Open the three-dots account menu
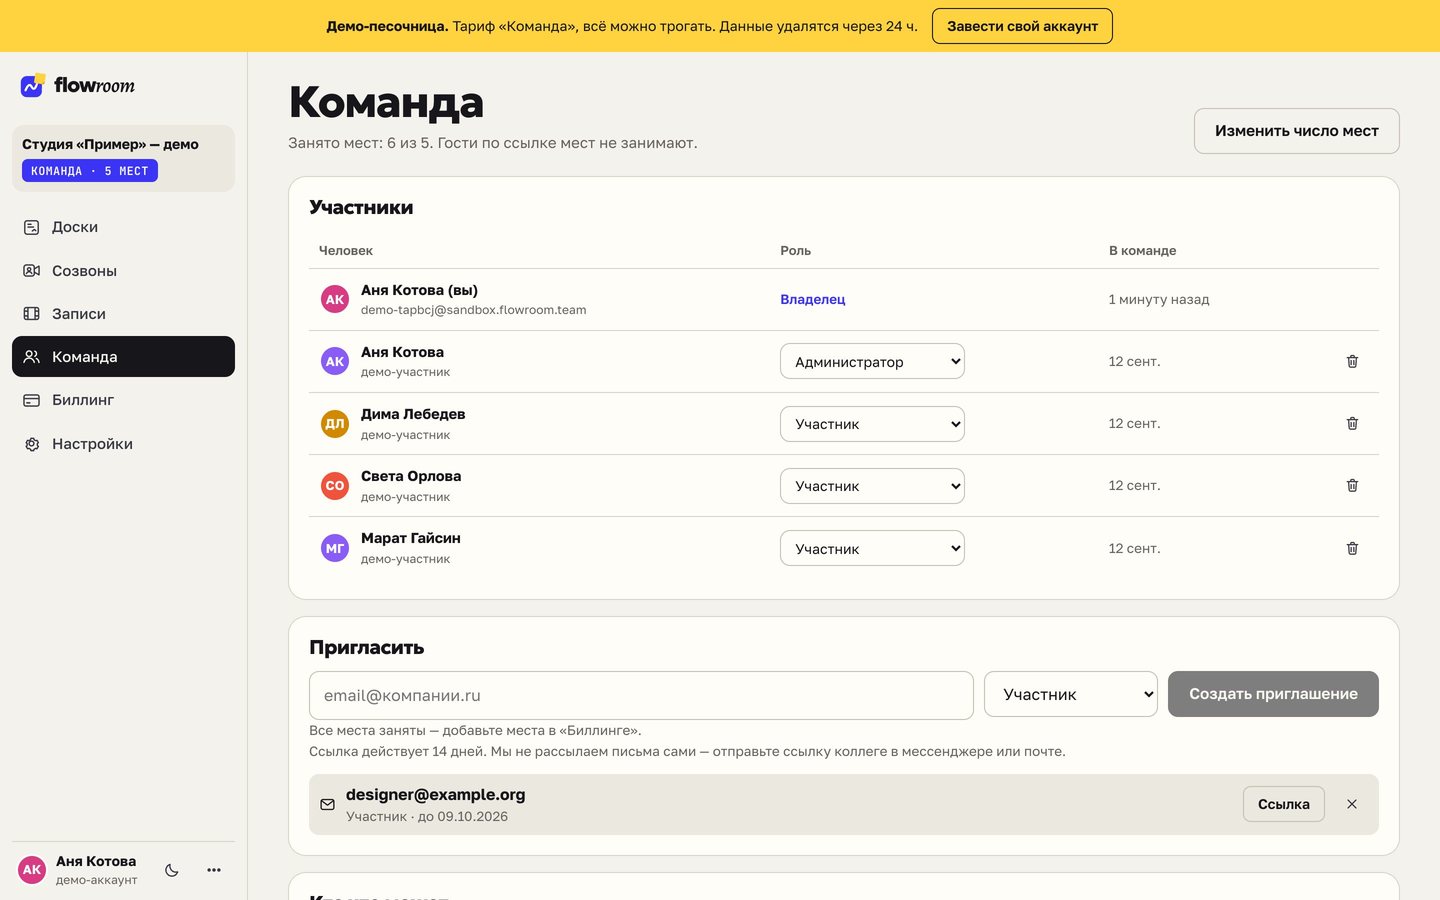Screen dimensions: 1440x900 pyautogui.click(x=214, y=870)
